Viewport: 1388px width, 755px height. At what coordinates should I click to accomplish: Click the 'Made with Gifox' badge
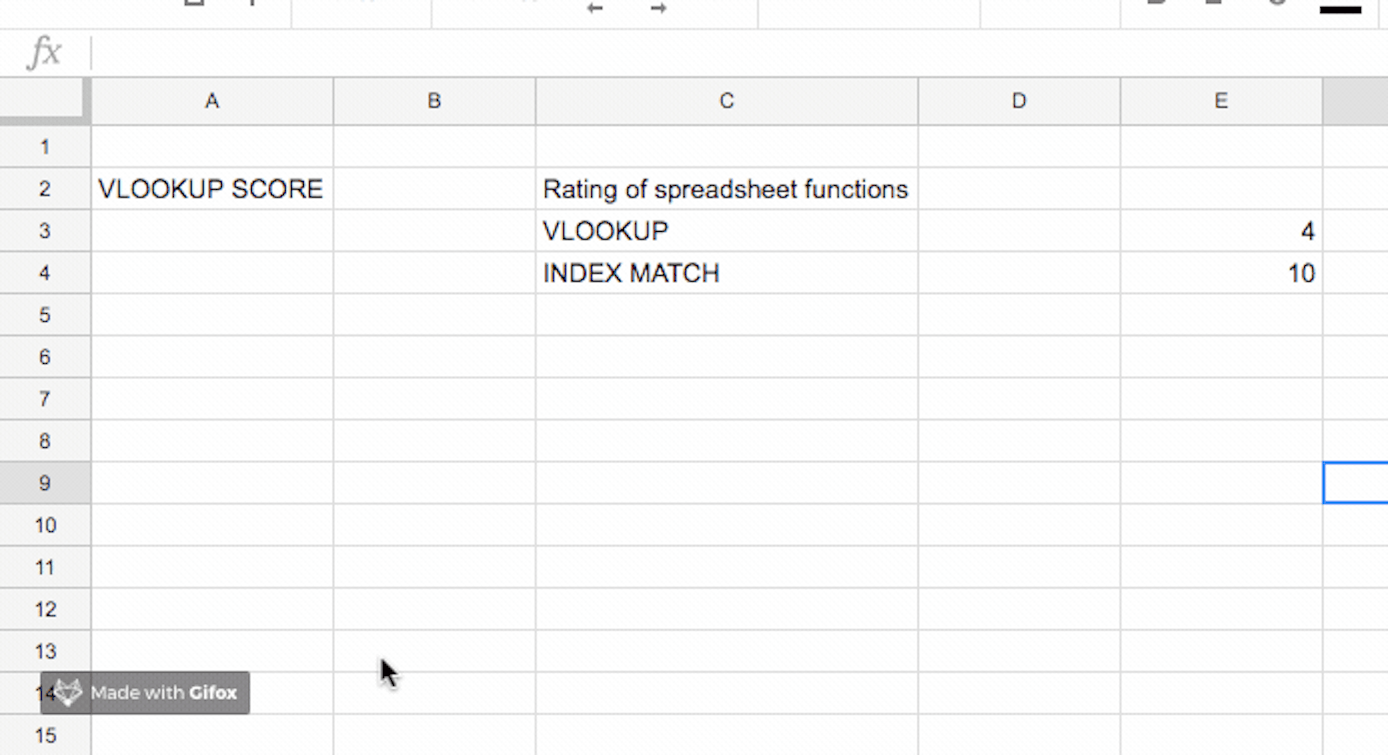pyautogui.click(x=146, y=692)
